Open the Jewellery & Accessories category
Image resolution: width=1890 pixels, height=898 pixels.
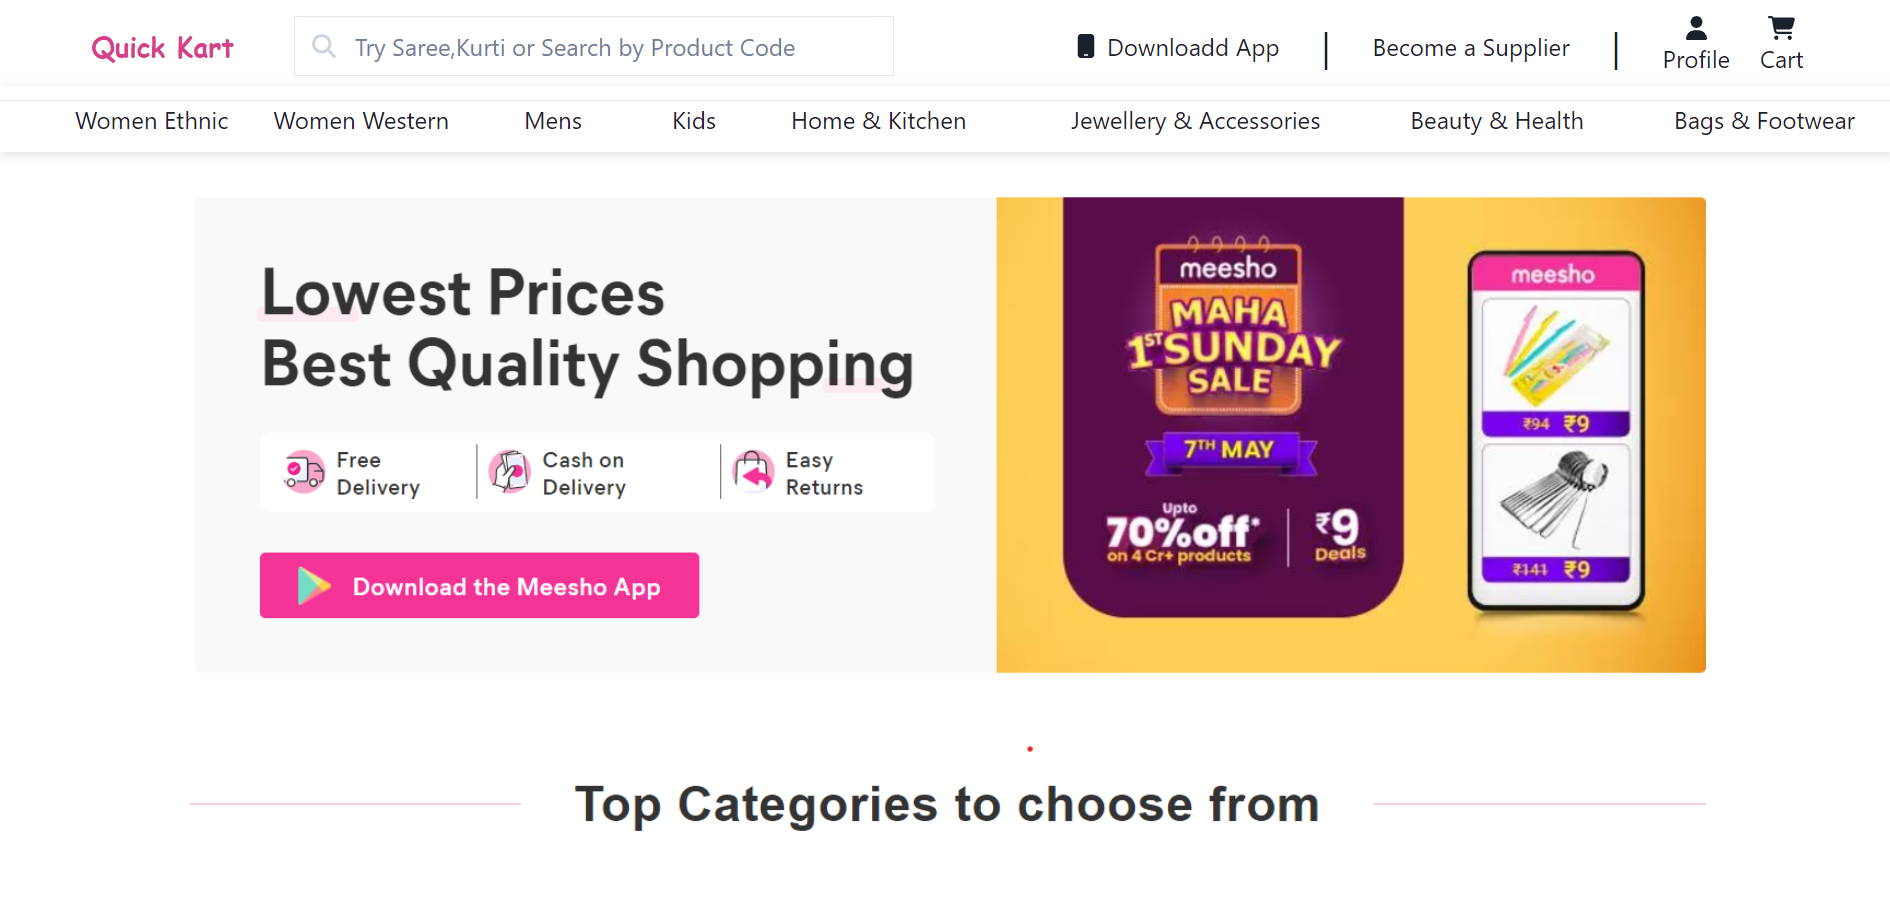tap(1195, 121)
